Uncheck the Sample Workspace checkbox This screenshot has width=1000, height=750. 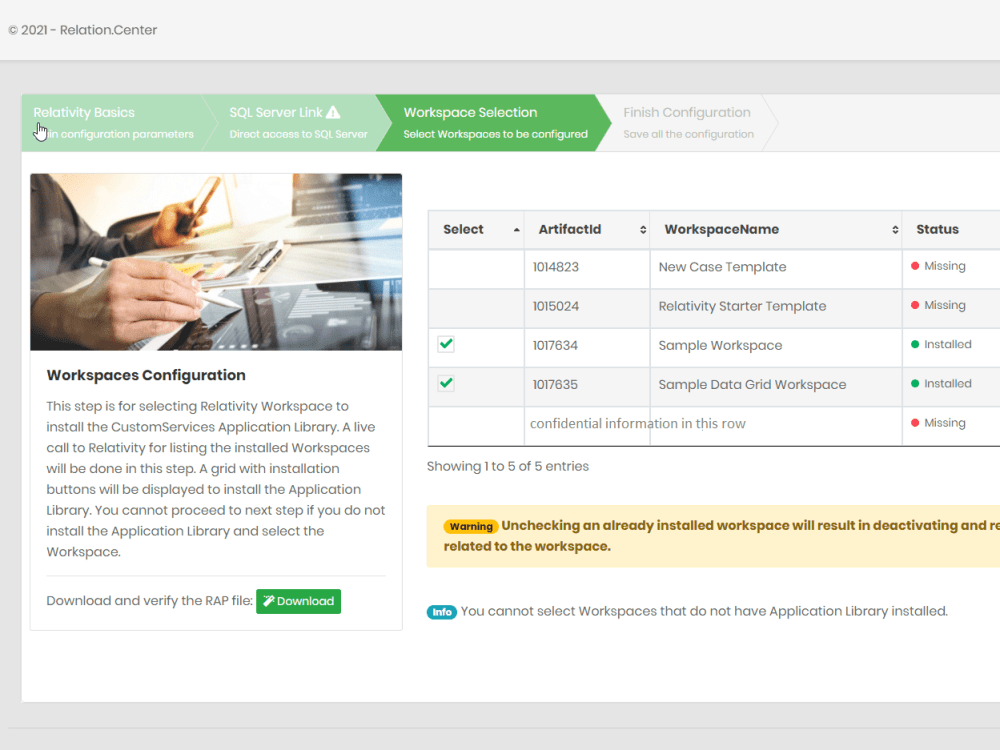446,344
